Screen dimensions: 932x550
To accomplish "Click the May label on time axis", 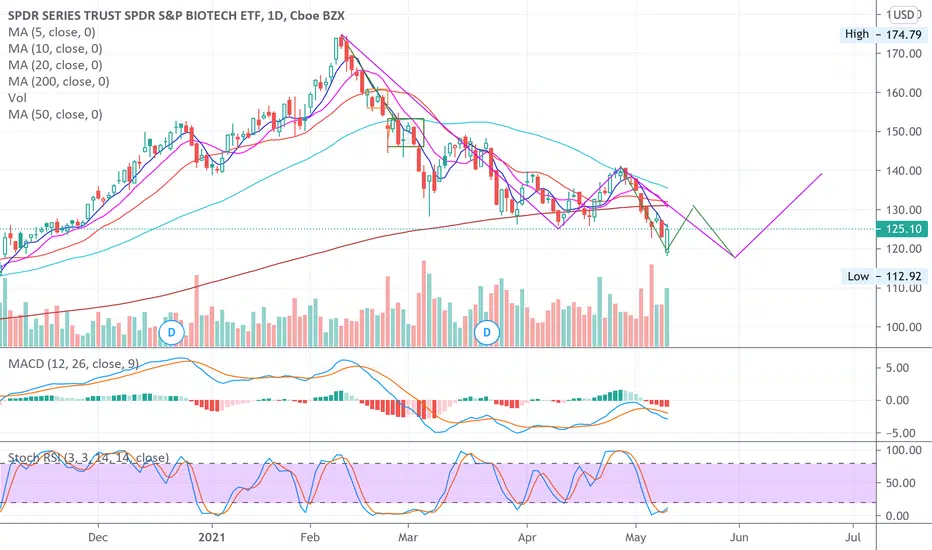I will pos(635,538).
